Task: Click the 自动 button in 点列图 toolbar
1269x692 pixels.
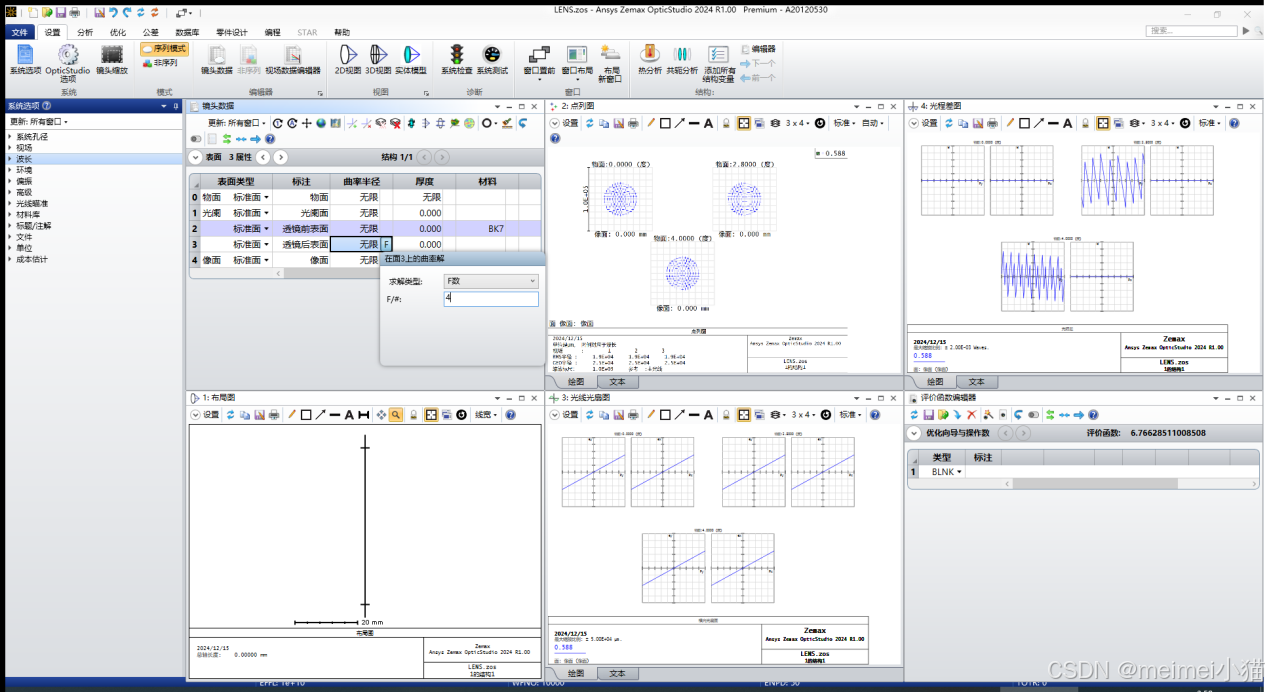Action: [873, 123]
